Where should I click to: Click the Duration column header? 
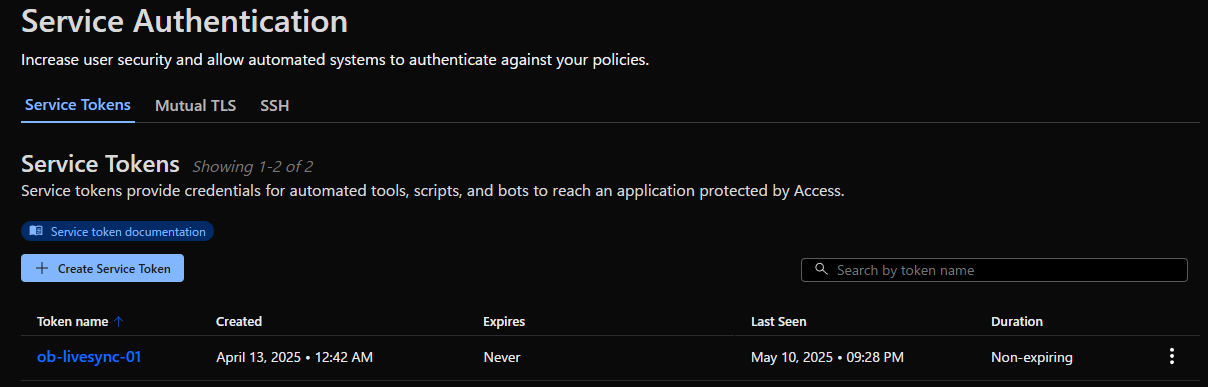[x=1017, y=322]
